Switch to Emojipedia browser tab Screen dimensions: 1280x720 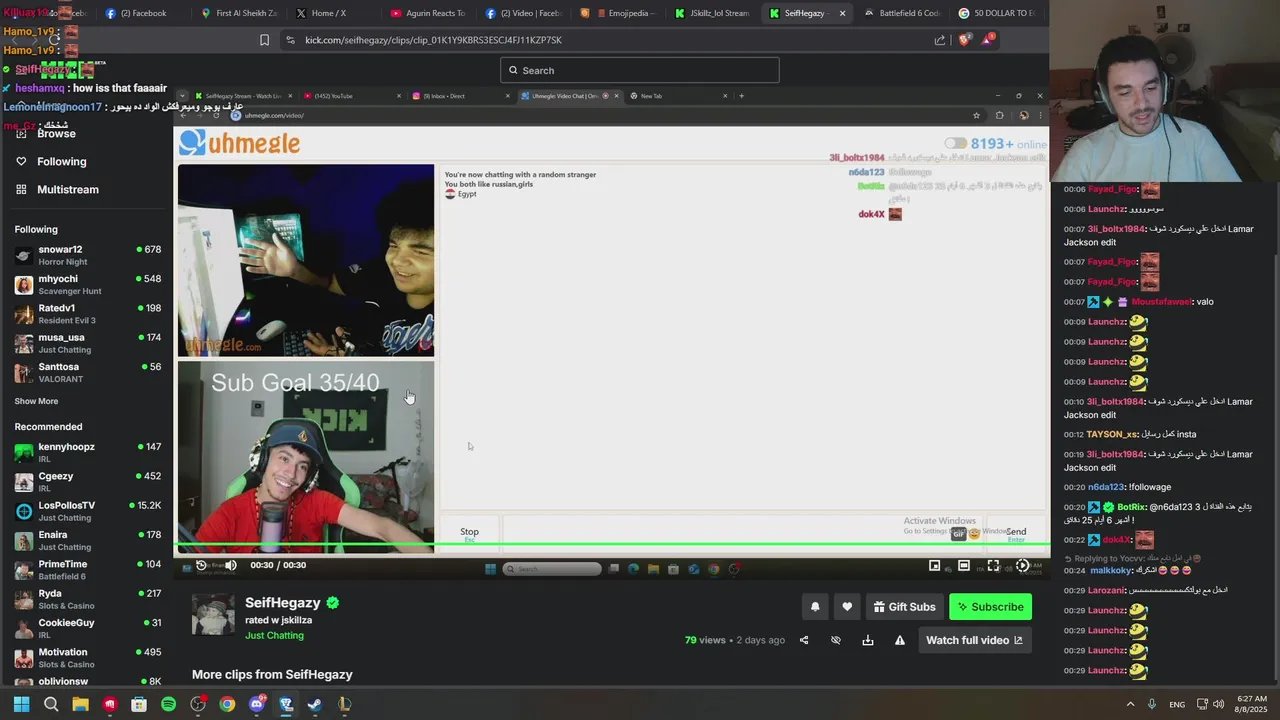pos(620,13)
